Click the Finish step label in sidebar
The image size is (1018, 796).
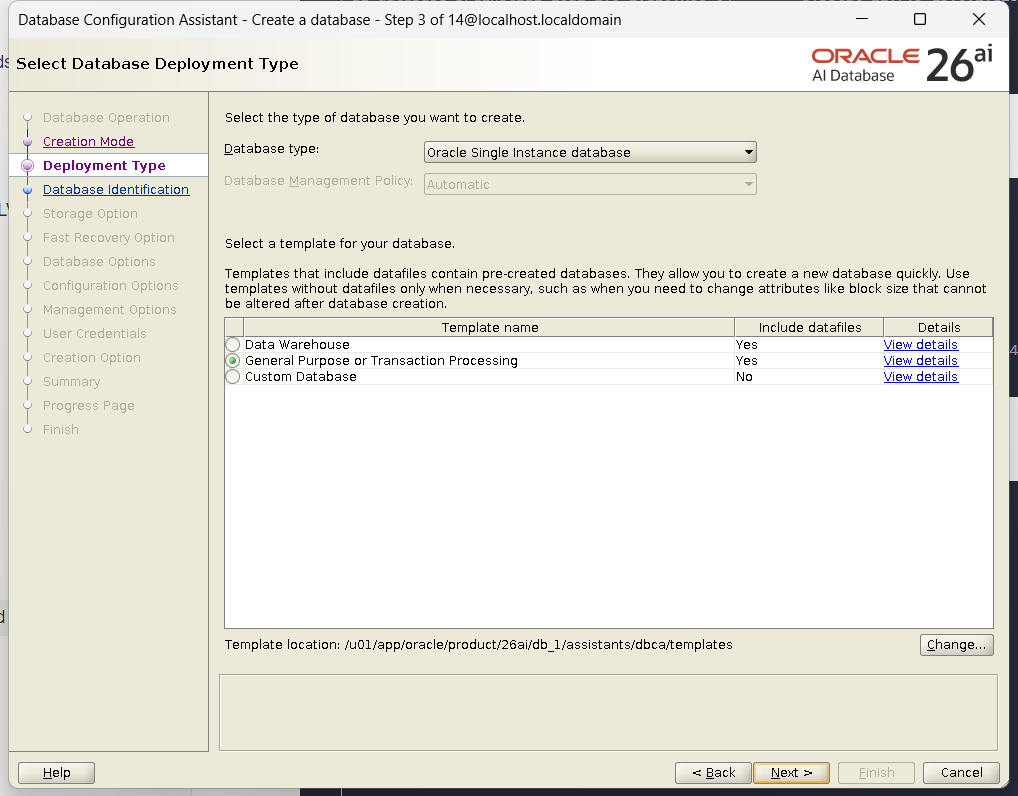(x=60, y=430)
